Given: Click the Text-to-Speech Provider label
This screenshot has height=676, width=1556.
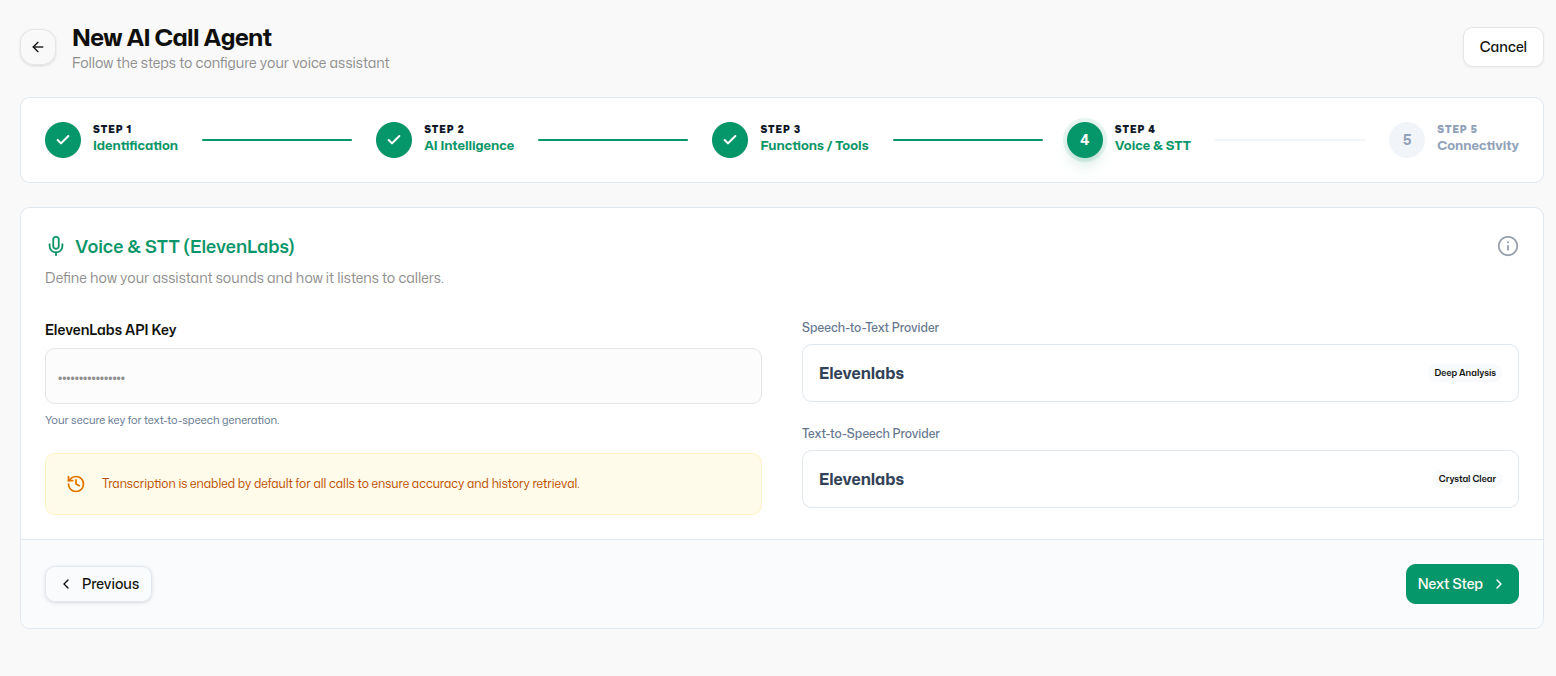Looking at the screenshot, I should (871, 434).
